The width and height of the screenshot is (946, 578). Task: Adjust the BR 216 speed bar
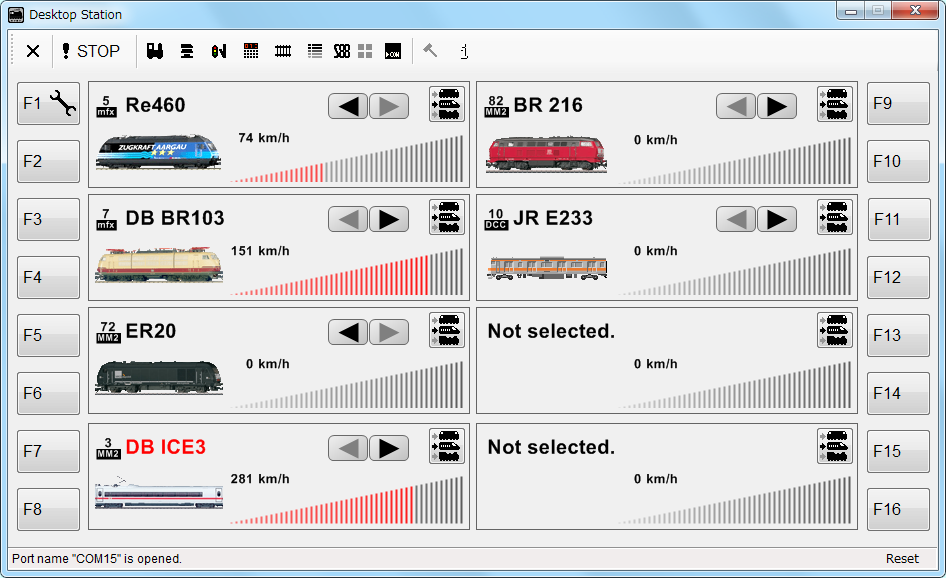pos(734,160)
